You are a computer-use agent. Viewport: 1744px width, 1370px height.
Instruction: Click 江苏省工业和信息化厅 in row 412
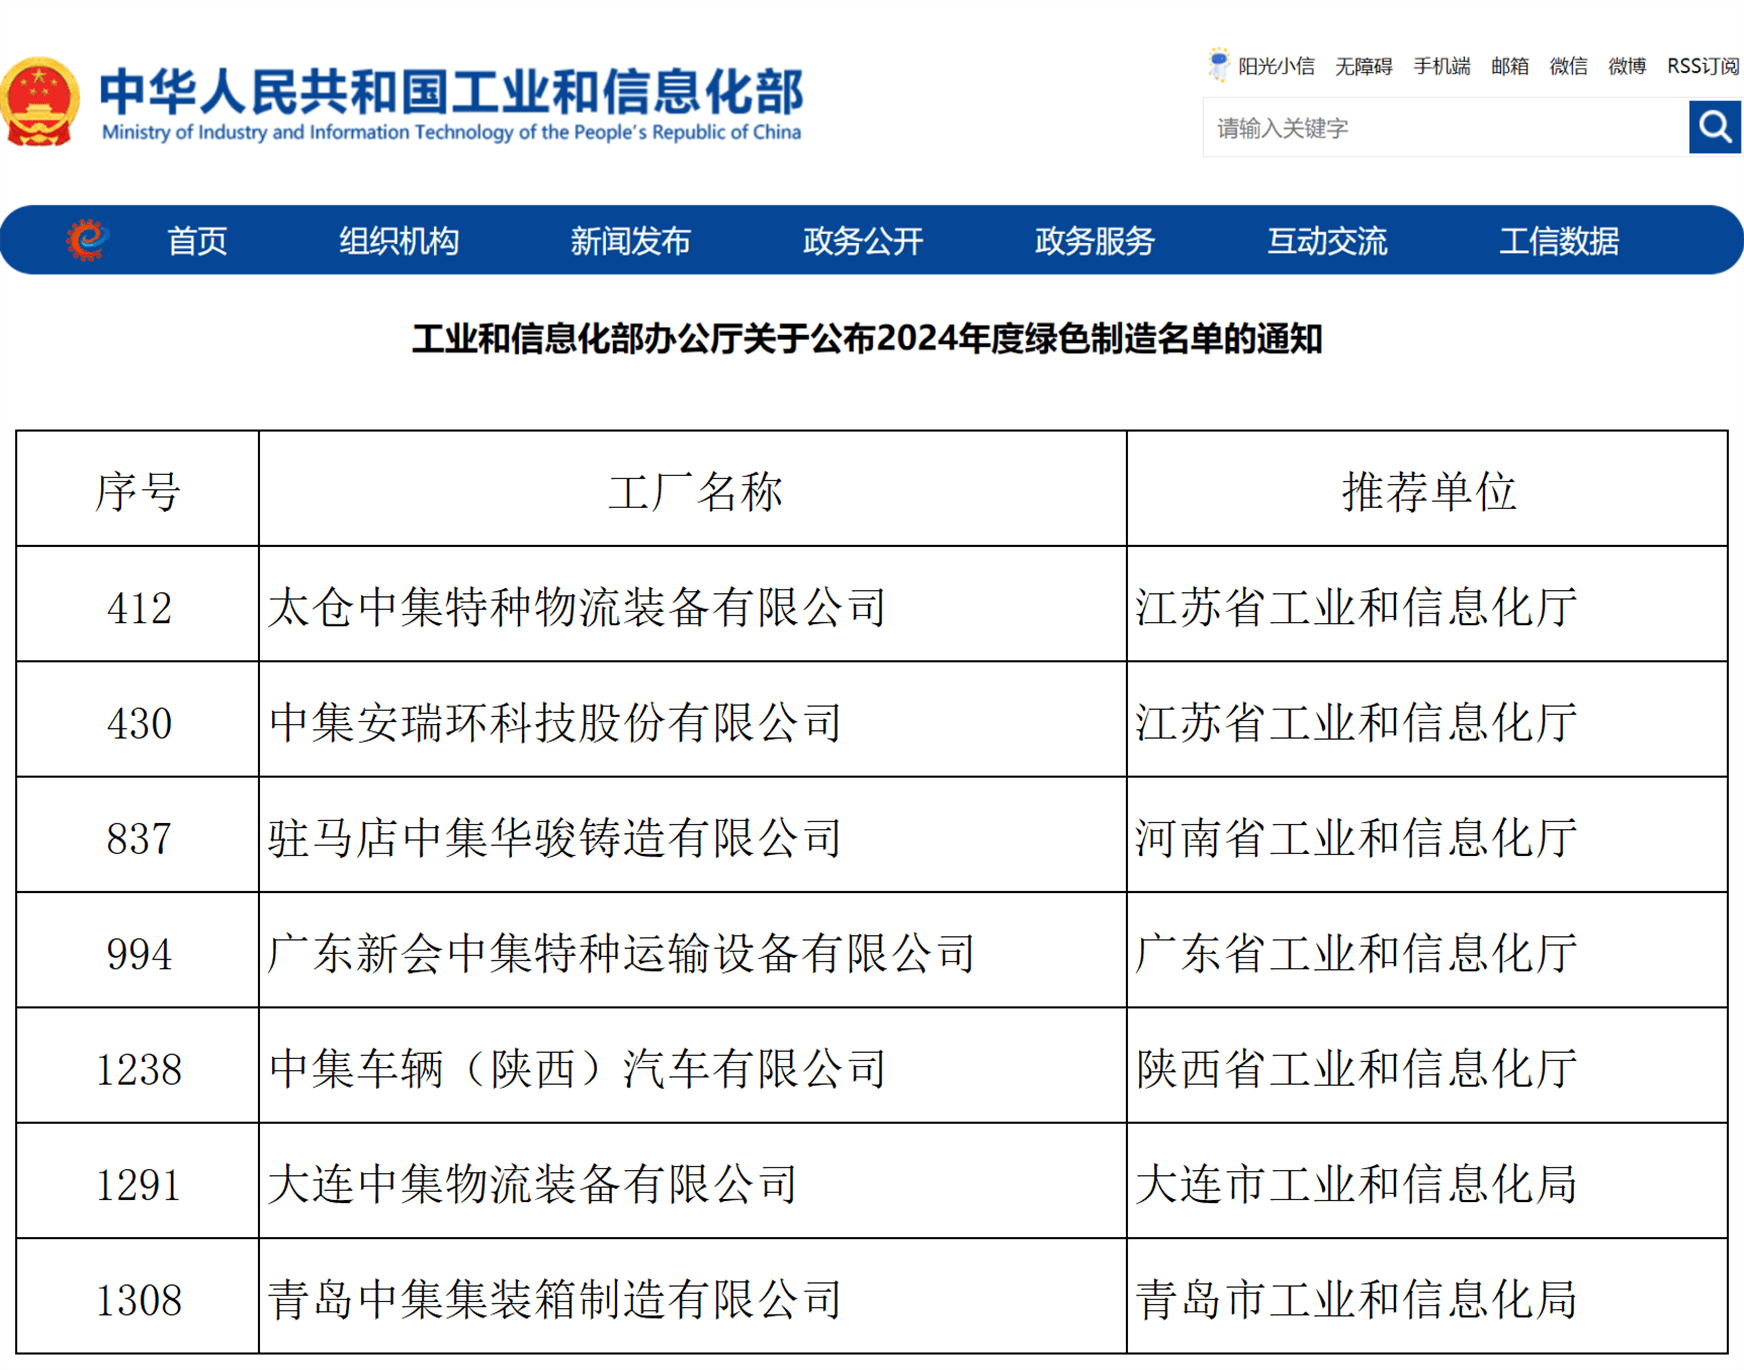point(1356,607)
